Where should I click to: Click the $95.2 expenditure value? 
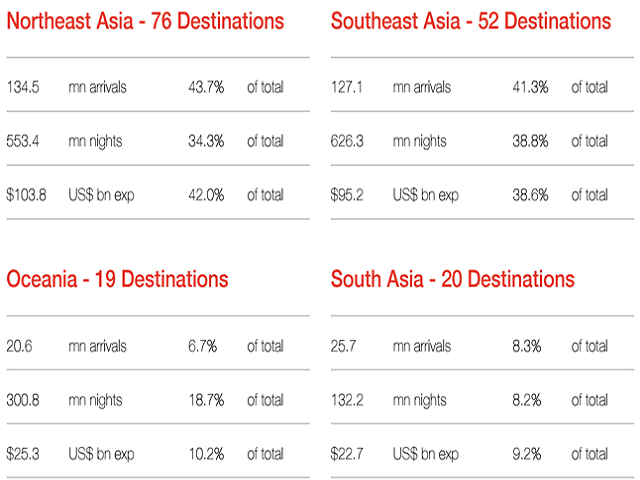[348, 195]
